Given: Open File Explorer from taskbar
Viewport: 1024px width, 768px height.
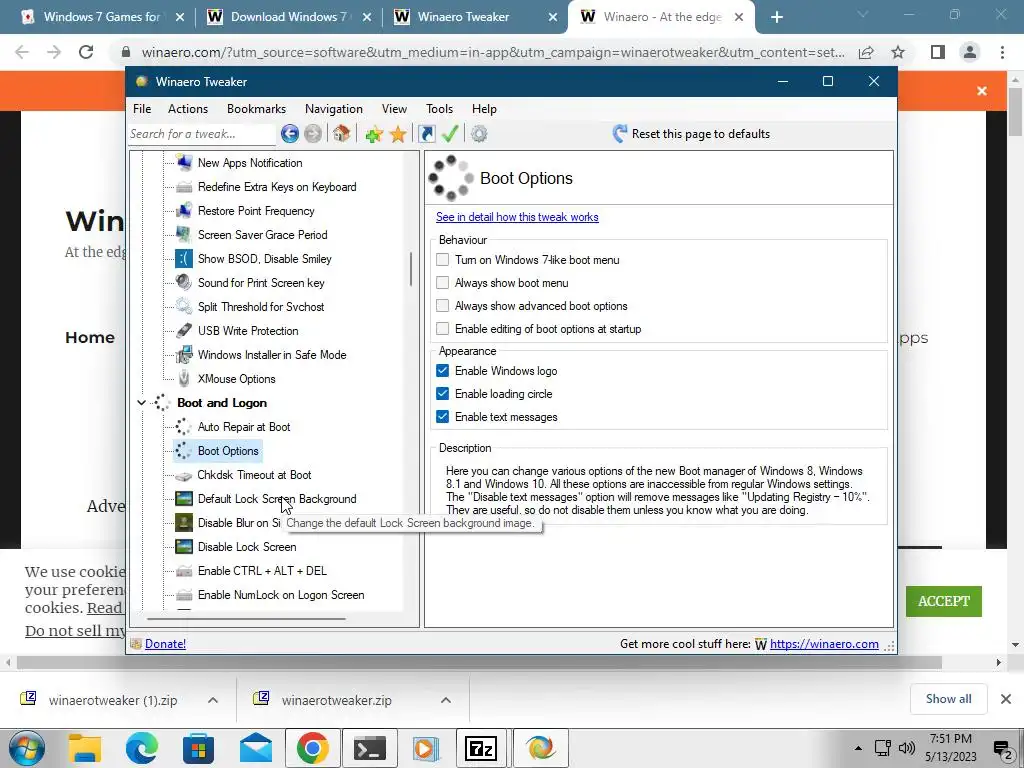Looking at the screenshot, I should (x=85, y=748).
